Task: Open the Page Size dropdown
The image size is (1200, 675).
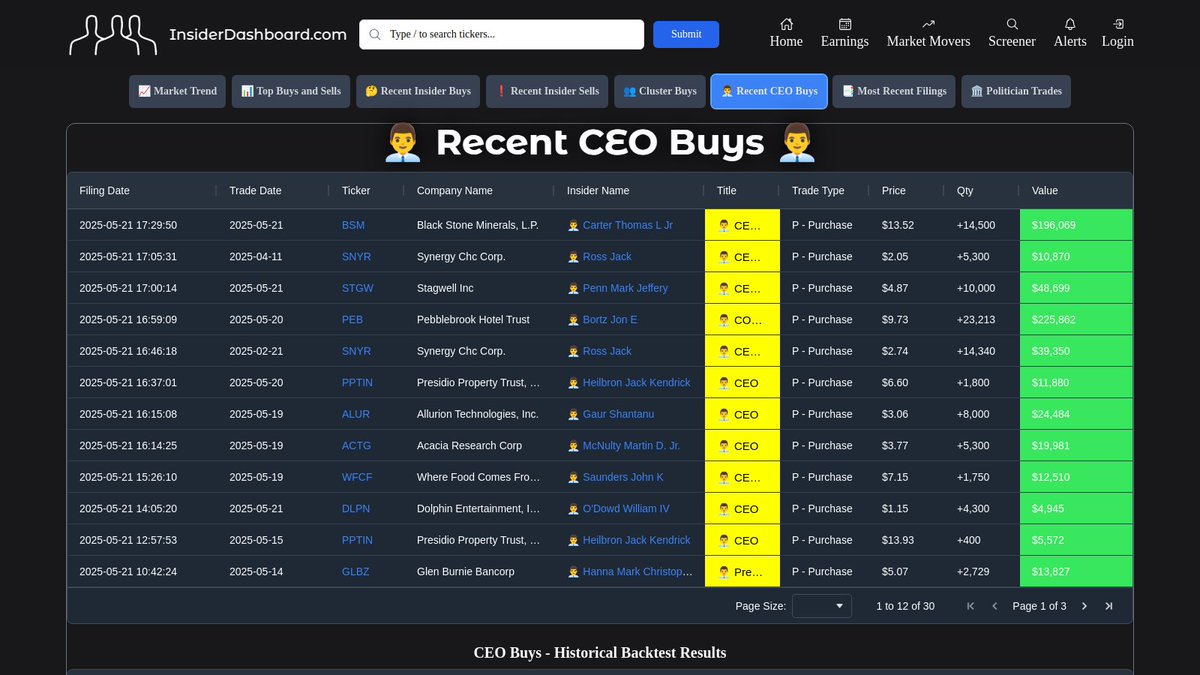Action: 822,606
